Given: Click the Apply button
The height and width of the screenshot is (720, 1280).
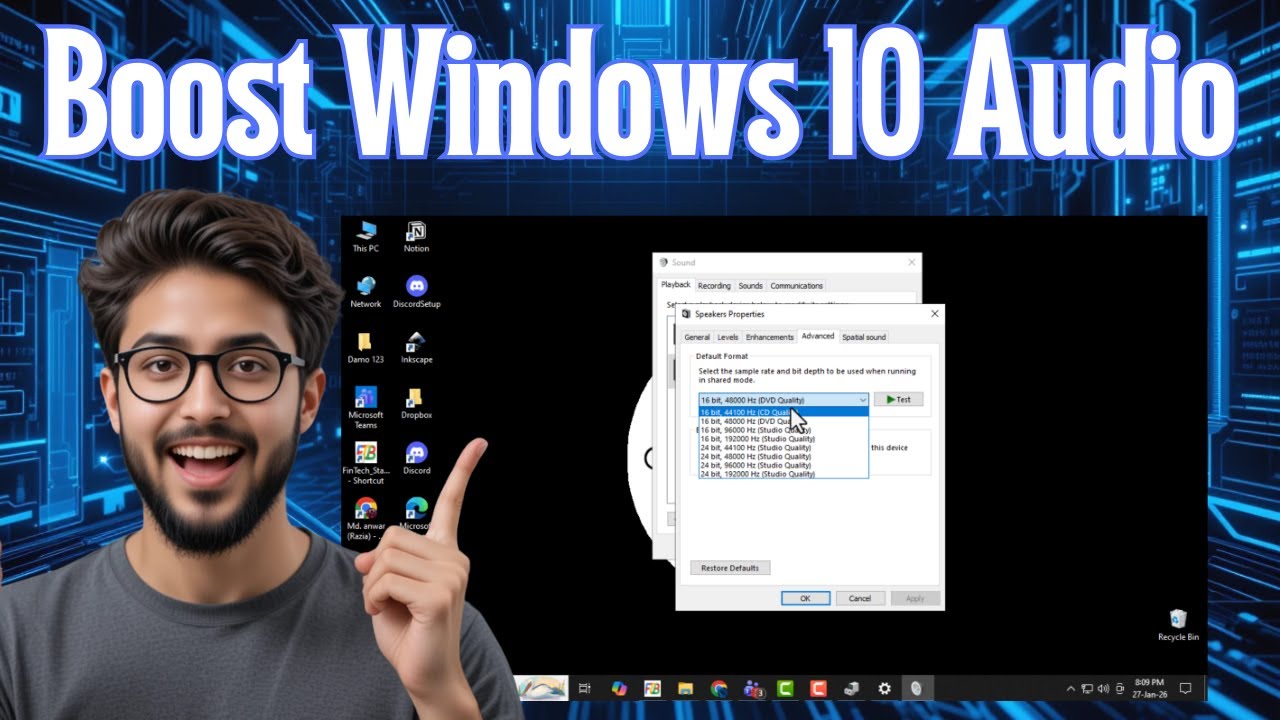Looking at the screenshot, I should click(915, 598).
